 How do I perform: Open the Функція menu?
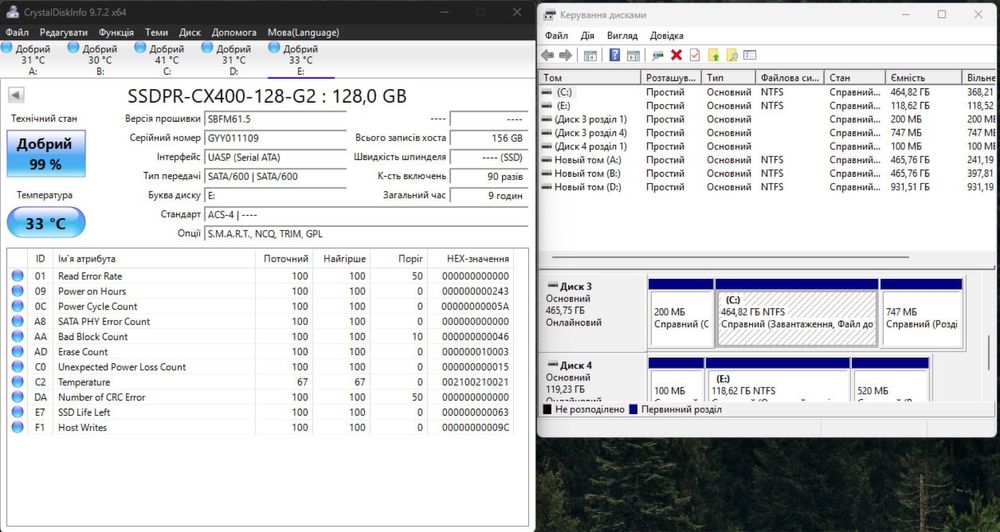116,33
